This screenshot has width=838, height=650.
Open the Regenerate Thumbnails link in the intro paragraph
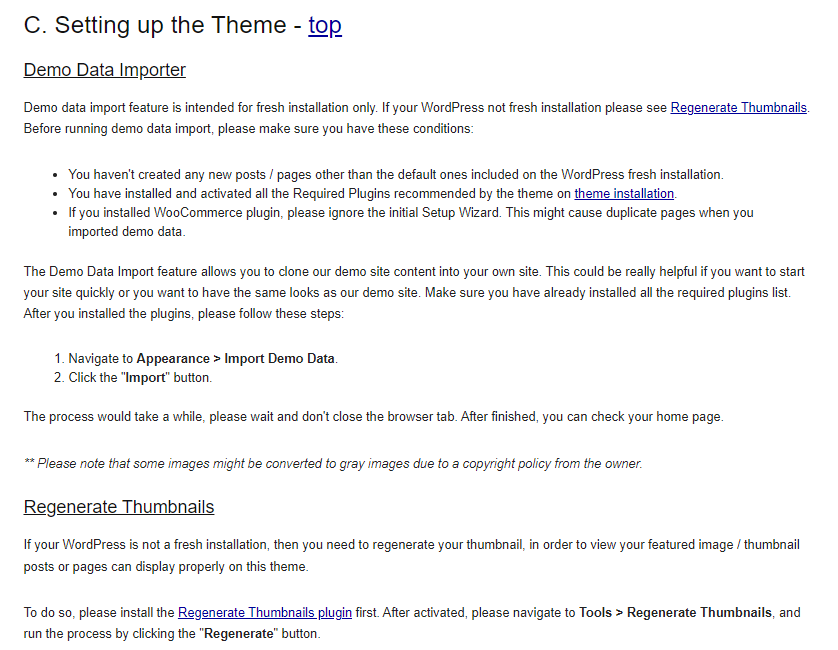(738, 108)
